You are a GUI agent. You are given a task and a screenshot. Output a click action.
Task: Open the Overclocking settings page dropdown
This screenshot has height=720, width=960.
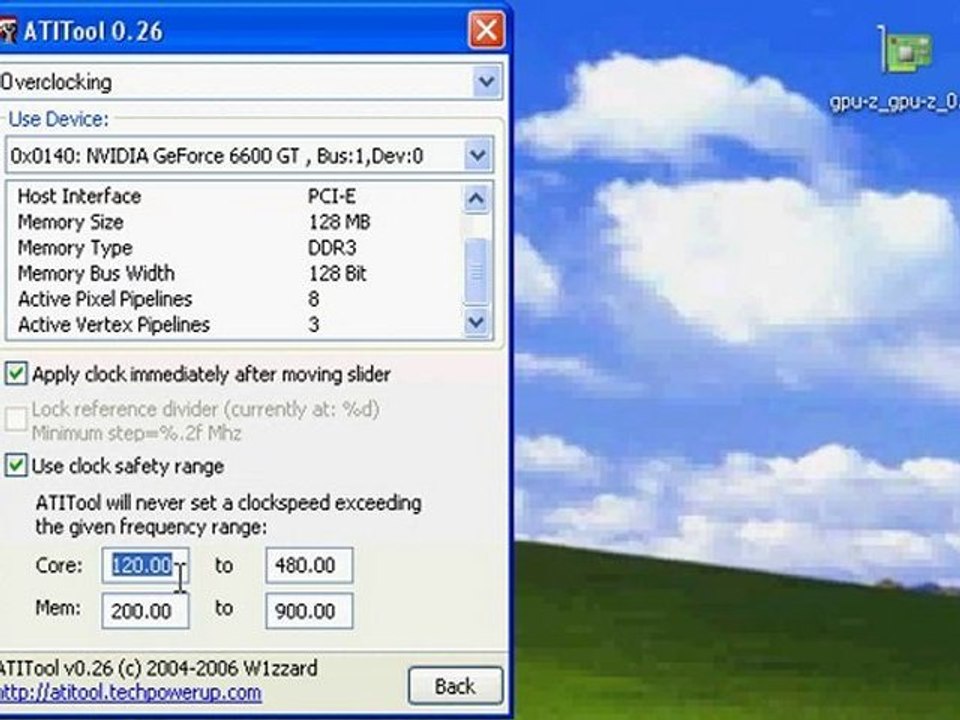click(x=486, y=81)
